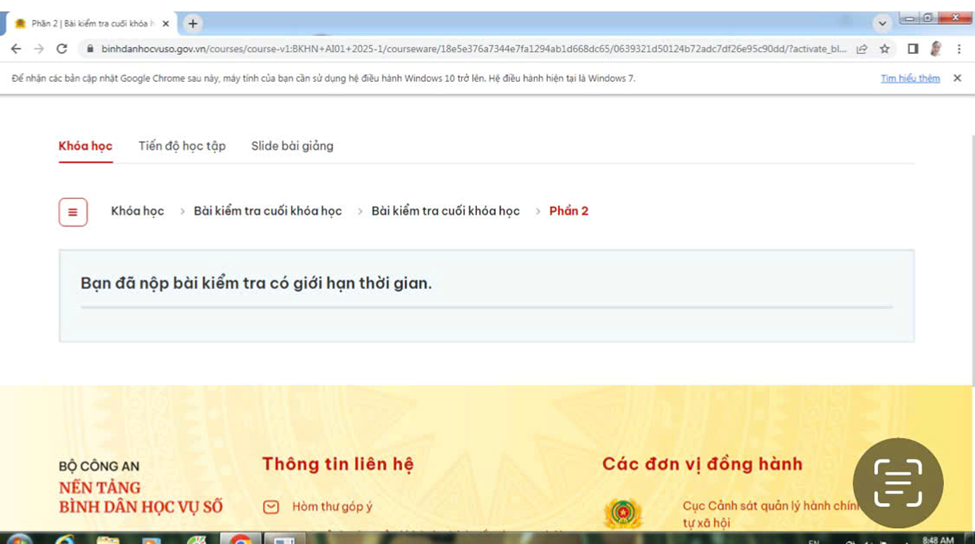Open Chrome's three-dot menu
The width and height of the screenshot is (975, 544).
(959, 48)
